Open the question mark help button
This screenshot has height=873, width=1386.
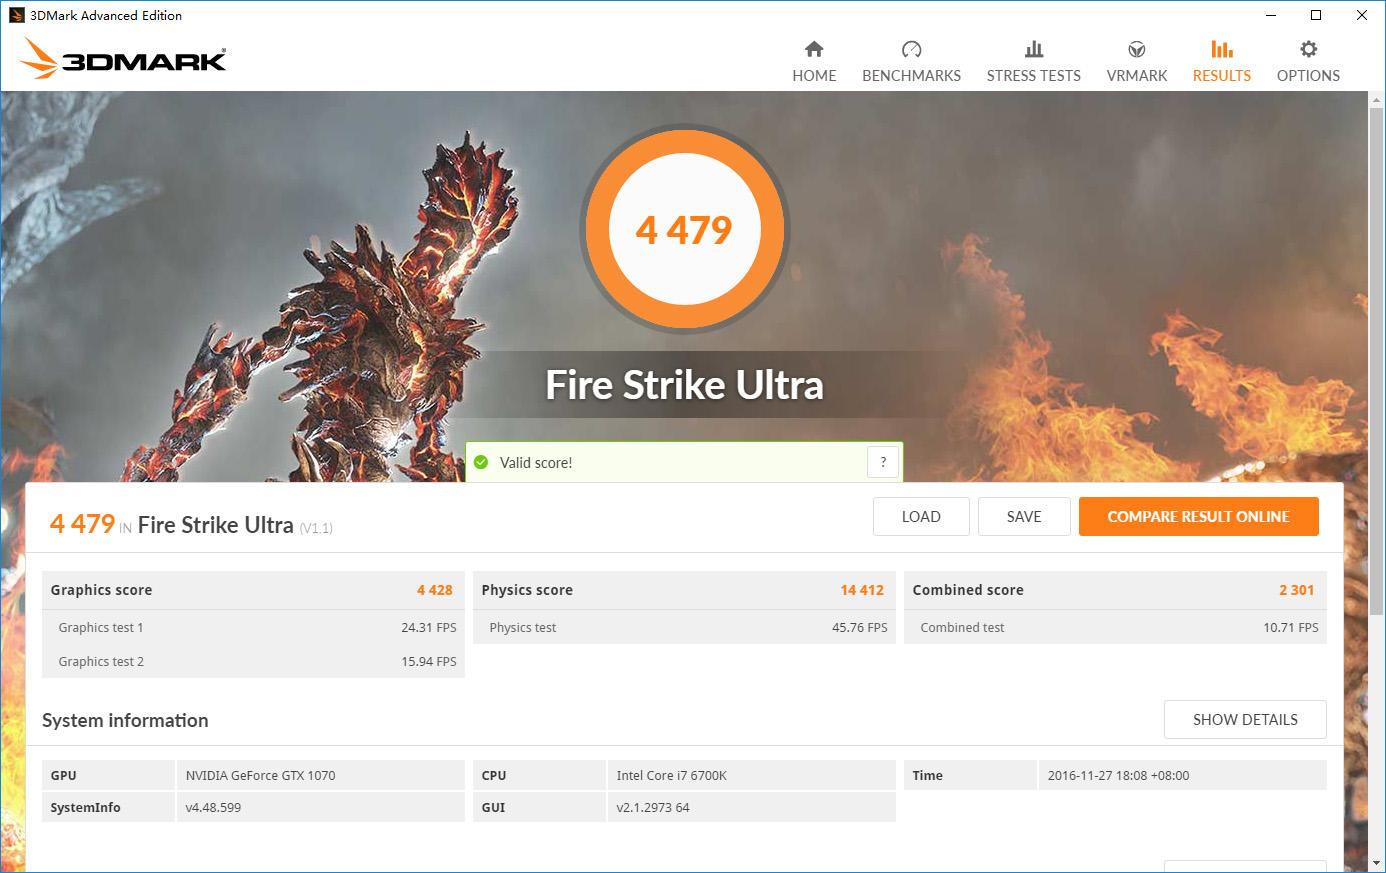tap(883, 462)
